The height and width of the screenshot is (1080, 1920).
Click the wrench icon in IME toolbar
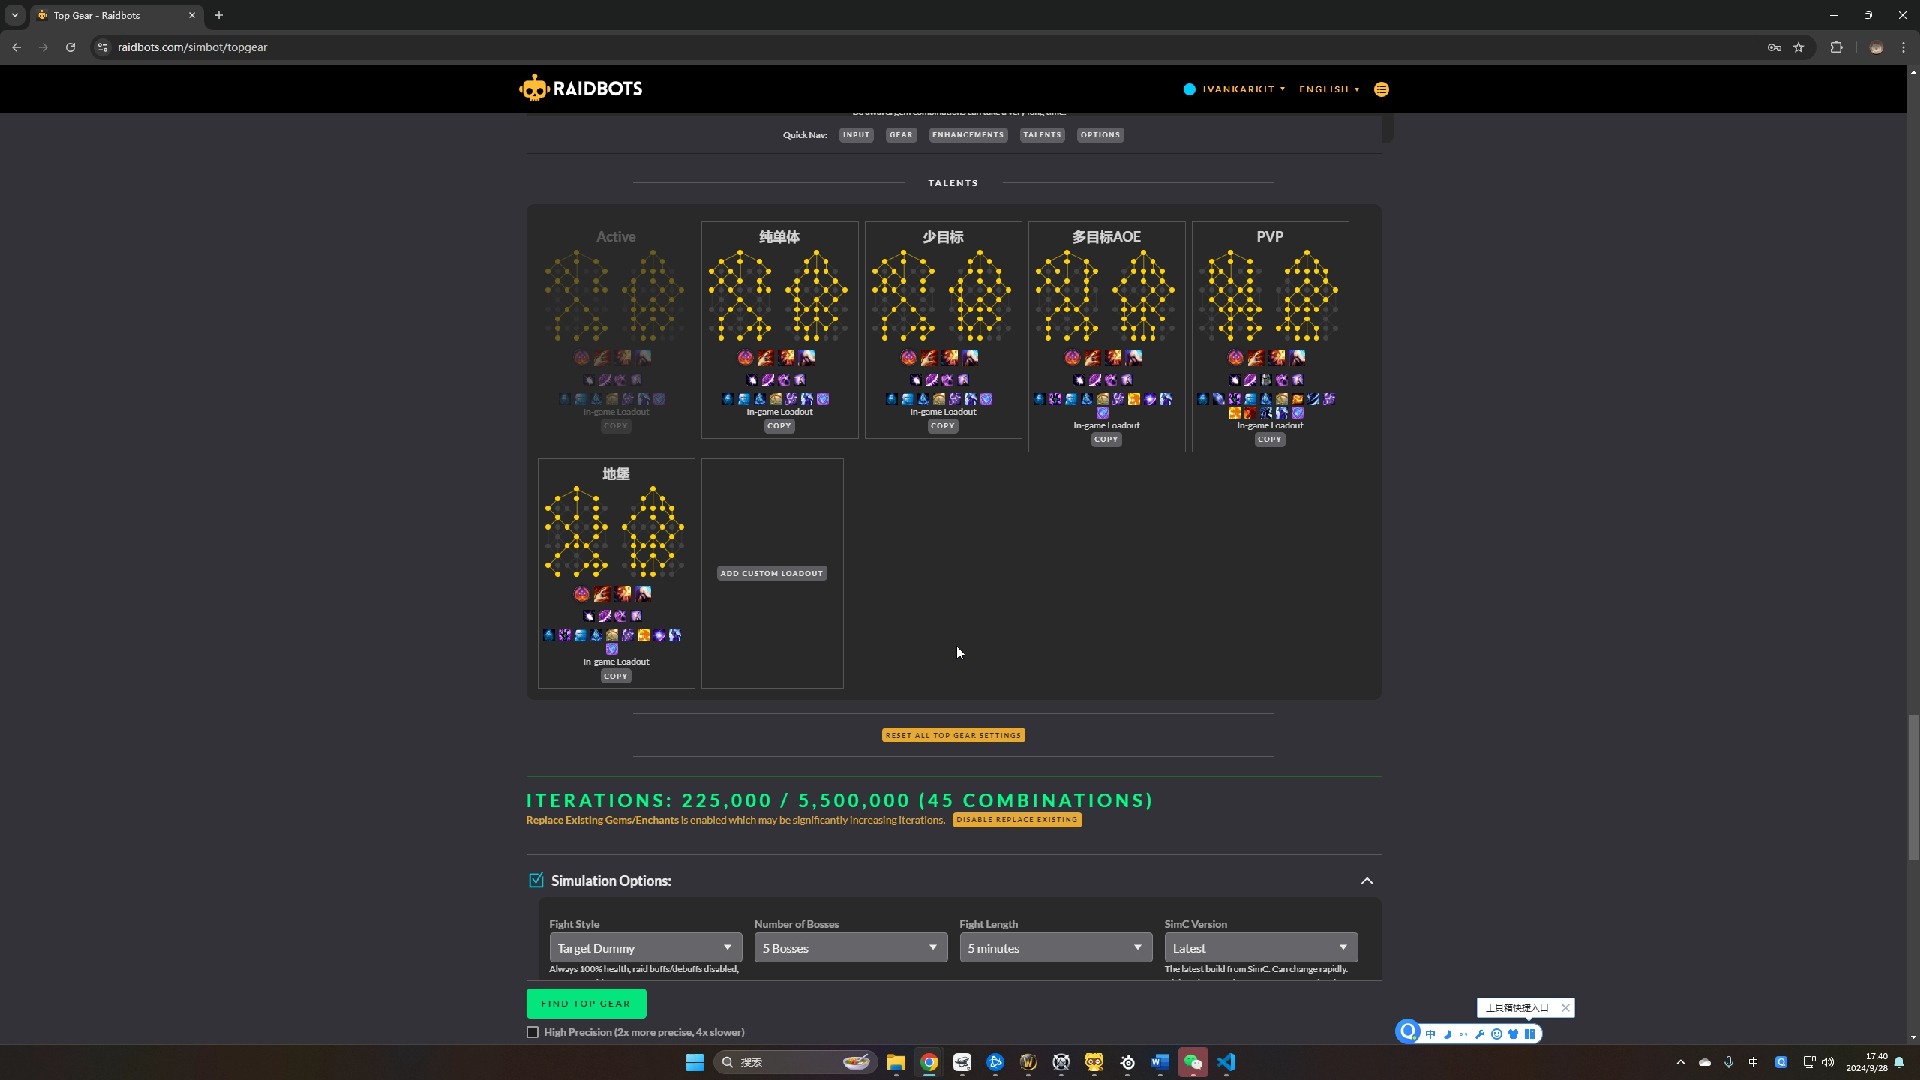[1480, 1034]
